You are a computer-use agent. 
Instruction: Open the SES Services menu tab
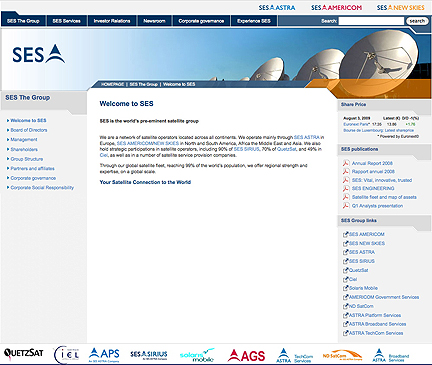point(67,21)
